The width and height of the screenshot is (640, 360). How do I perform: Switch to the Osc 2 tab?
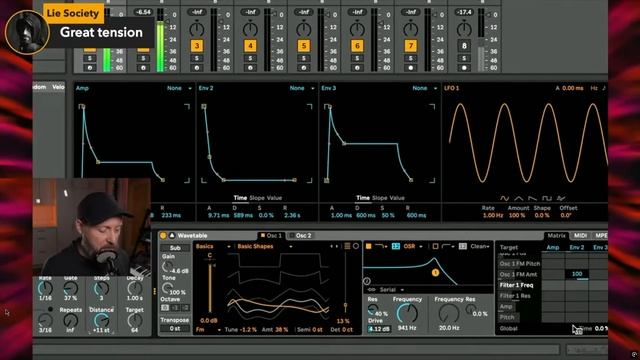coord(300,236)
